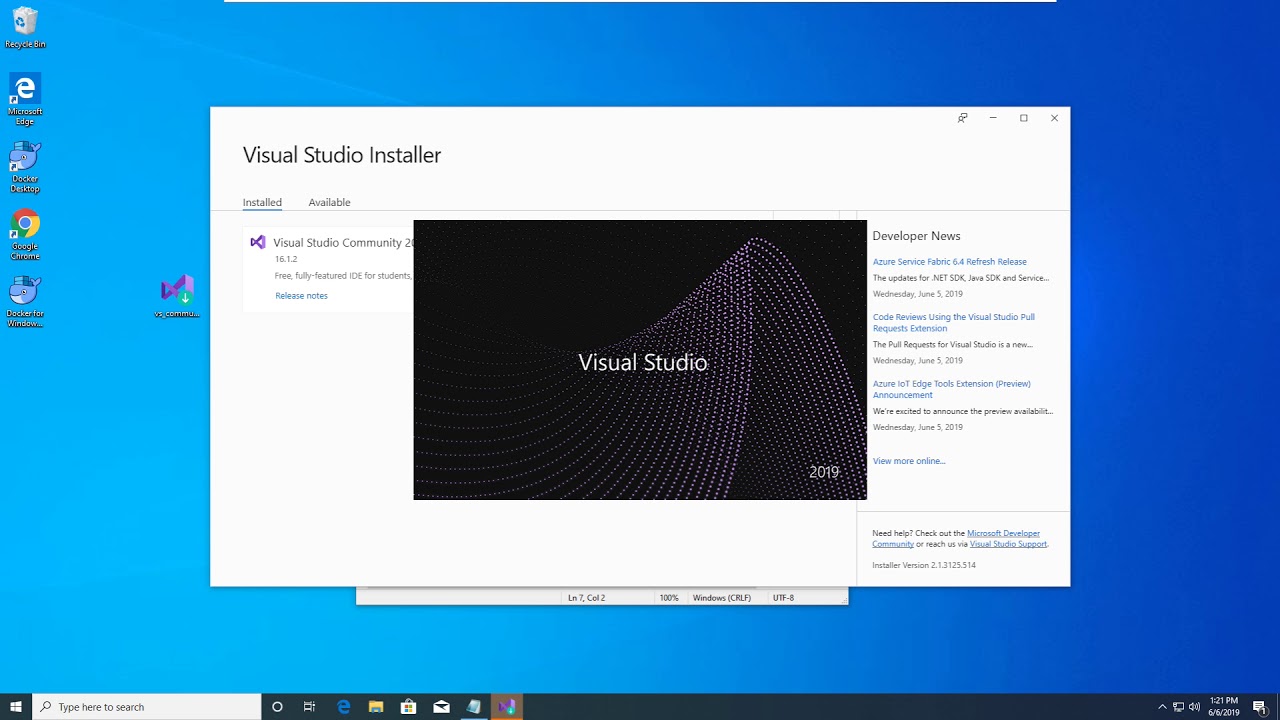Maximize the Visual Studio Installer window

(1024, 118)
